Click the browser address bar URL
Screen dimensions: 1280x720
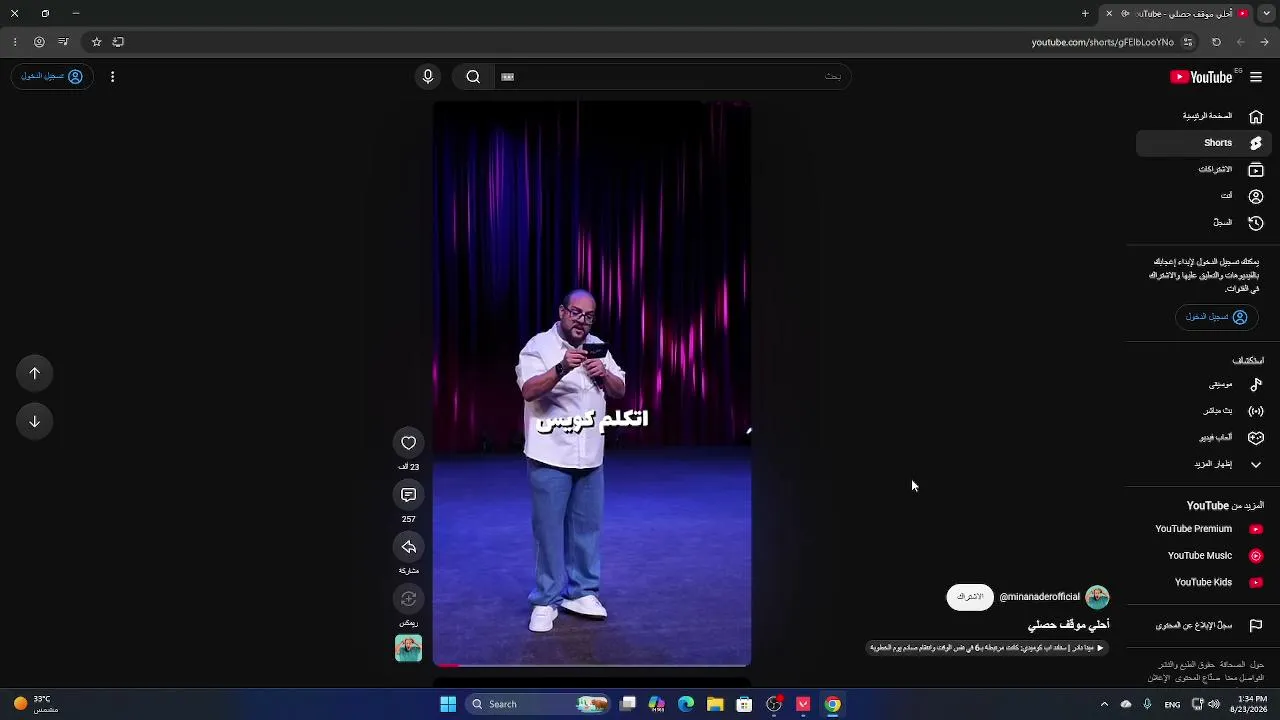pos(1102,42)
